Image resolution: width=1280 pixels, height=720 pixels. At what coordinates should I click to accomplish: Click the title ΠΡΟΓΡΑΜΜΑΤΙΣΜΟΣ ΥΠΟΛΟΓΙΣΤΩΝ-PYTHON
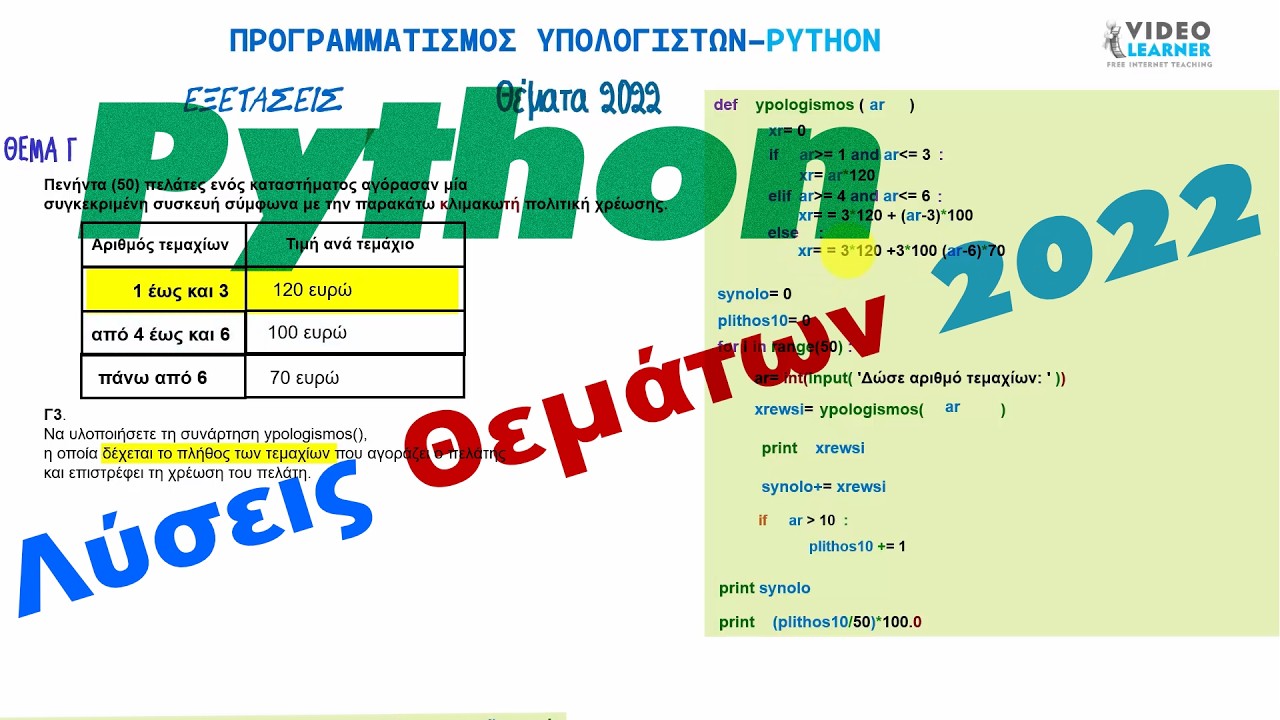555,41
